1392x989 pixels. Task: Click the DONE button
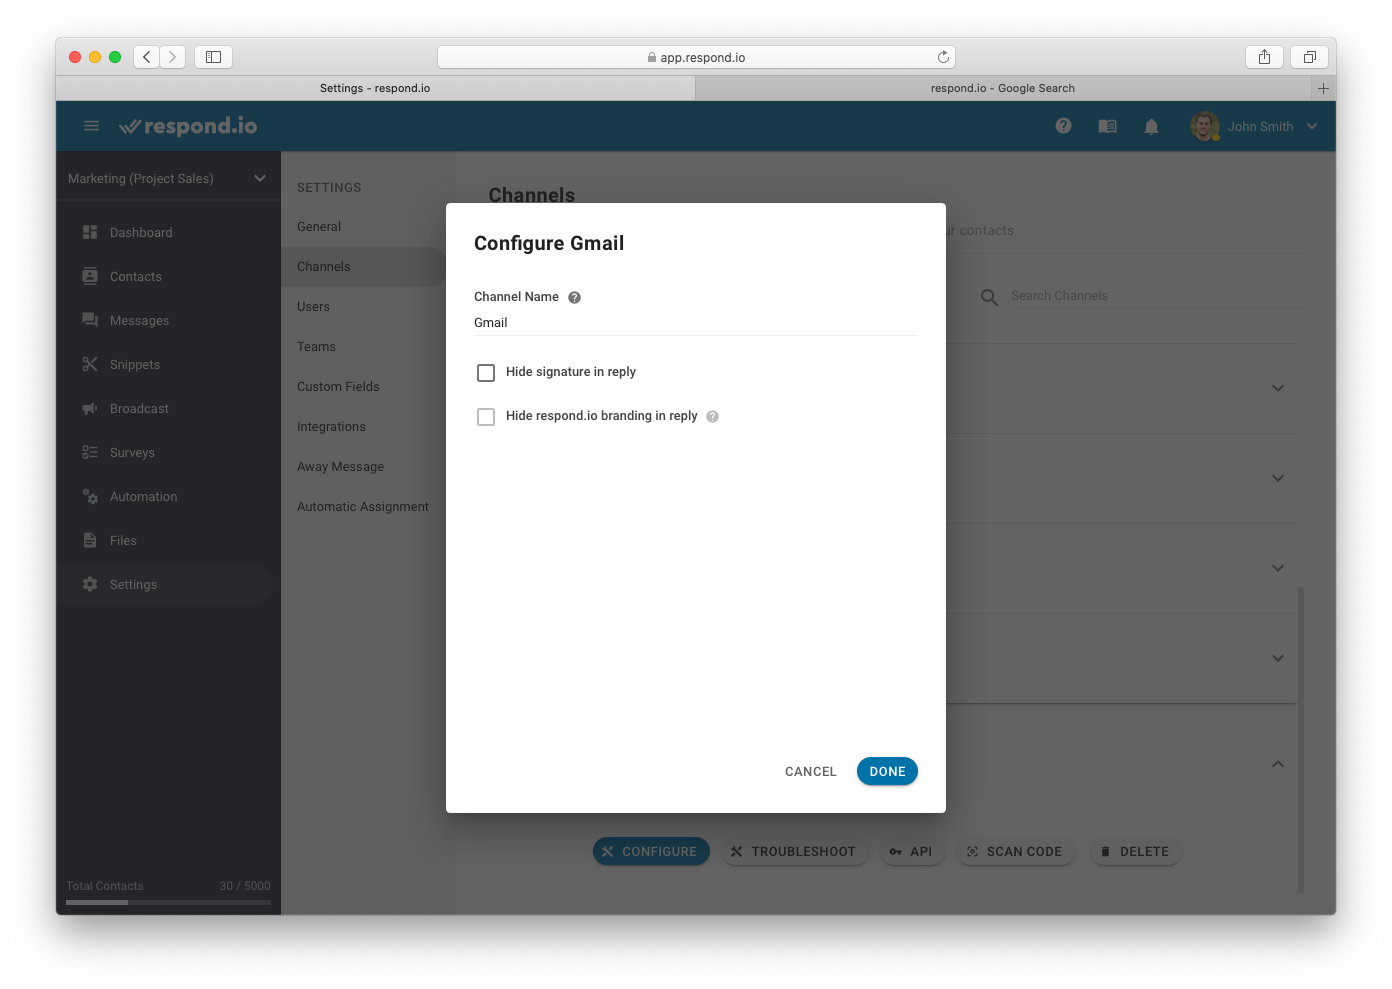[887, 771]
